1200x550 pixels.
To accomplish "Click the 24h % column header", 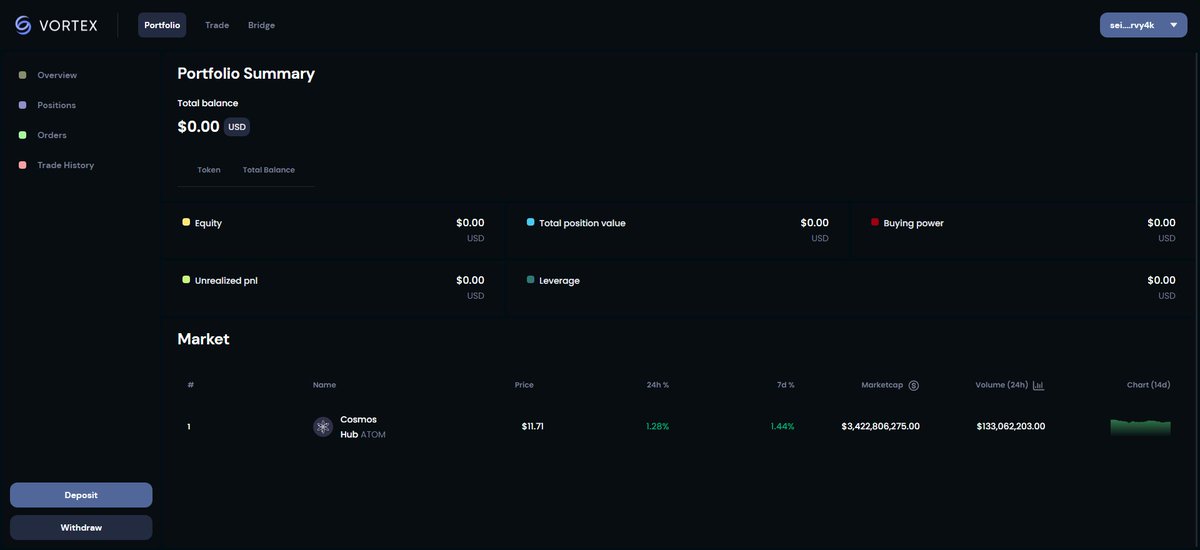I will [658, 385].
